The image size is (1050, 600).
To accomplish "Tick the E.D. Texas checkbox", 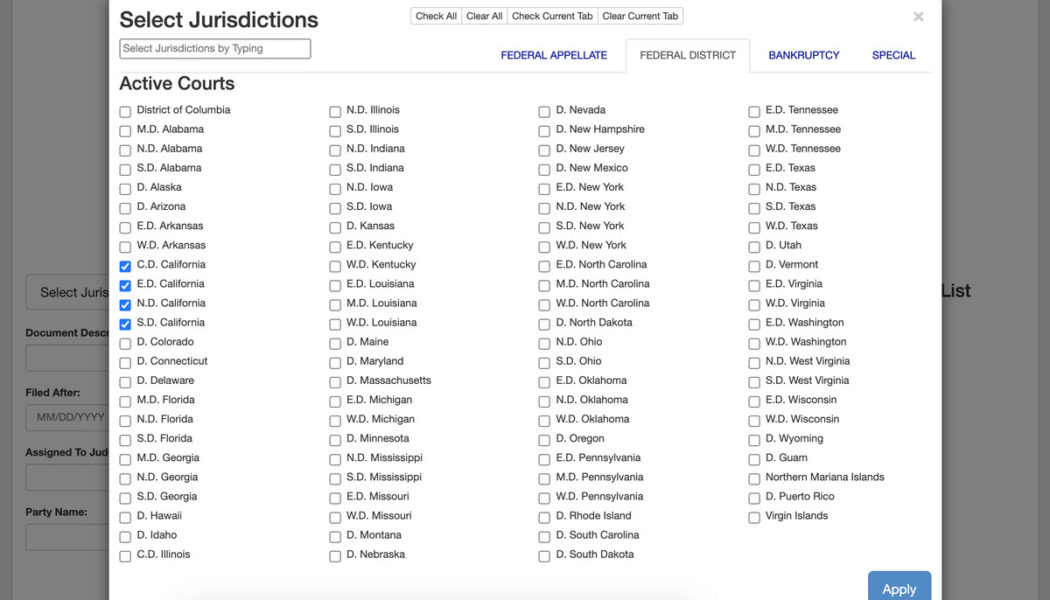I will (754, 169).
